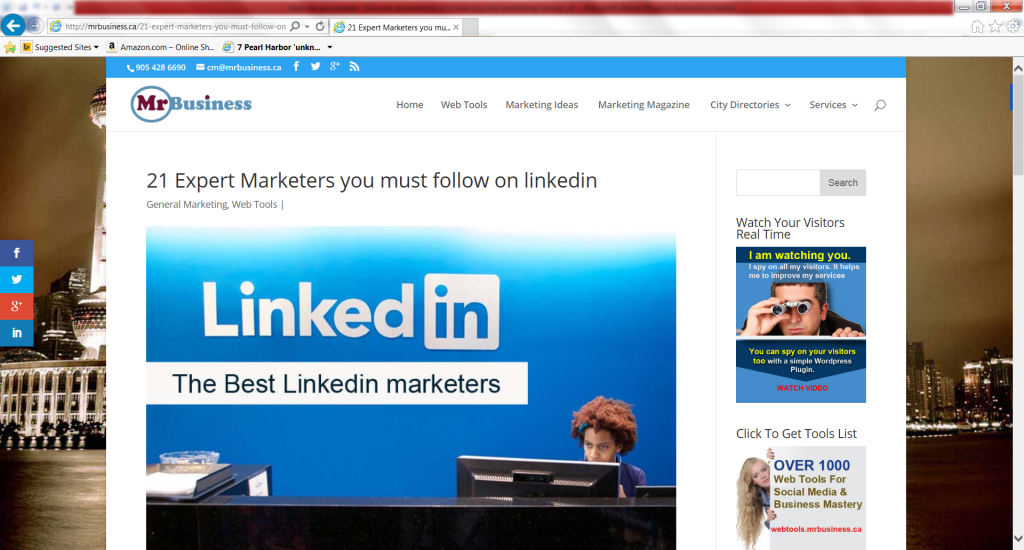This screenshot has height=550, width=1024.
Task: Share via floating Facebook side button
Action: pyautogui.click(x=17, y=253)
